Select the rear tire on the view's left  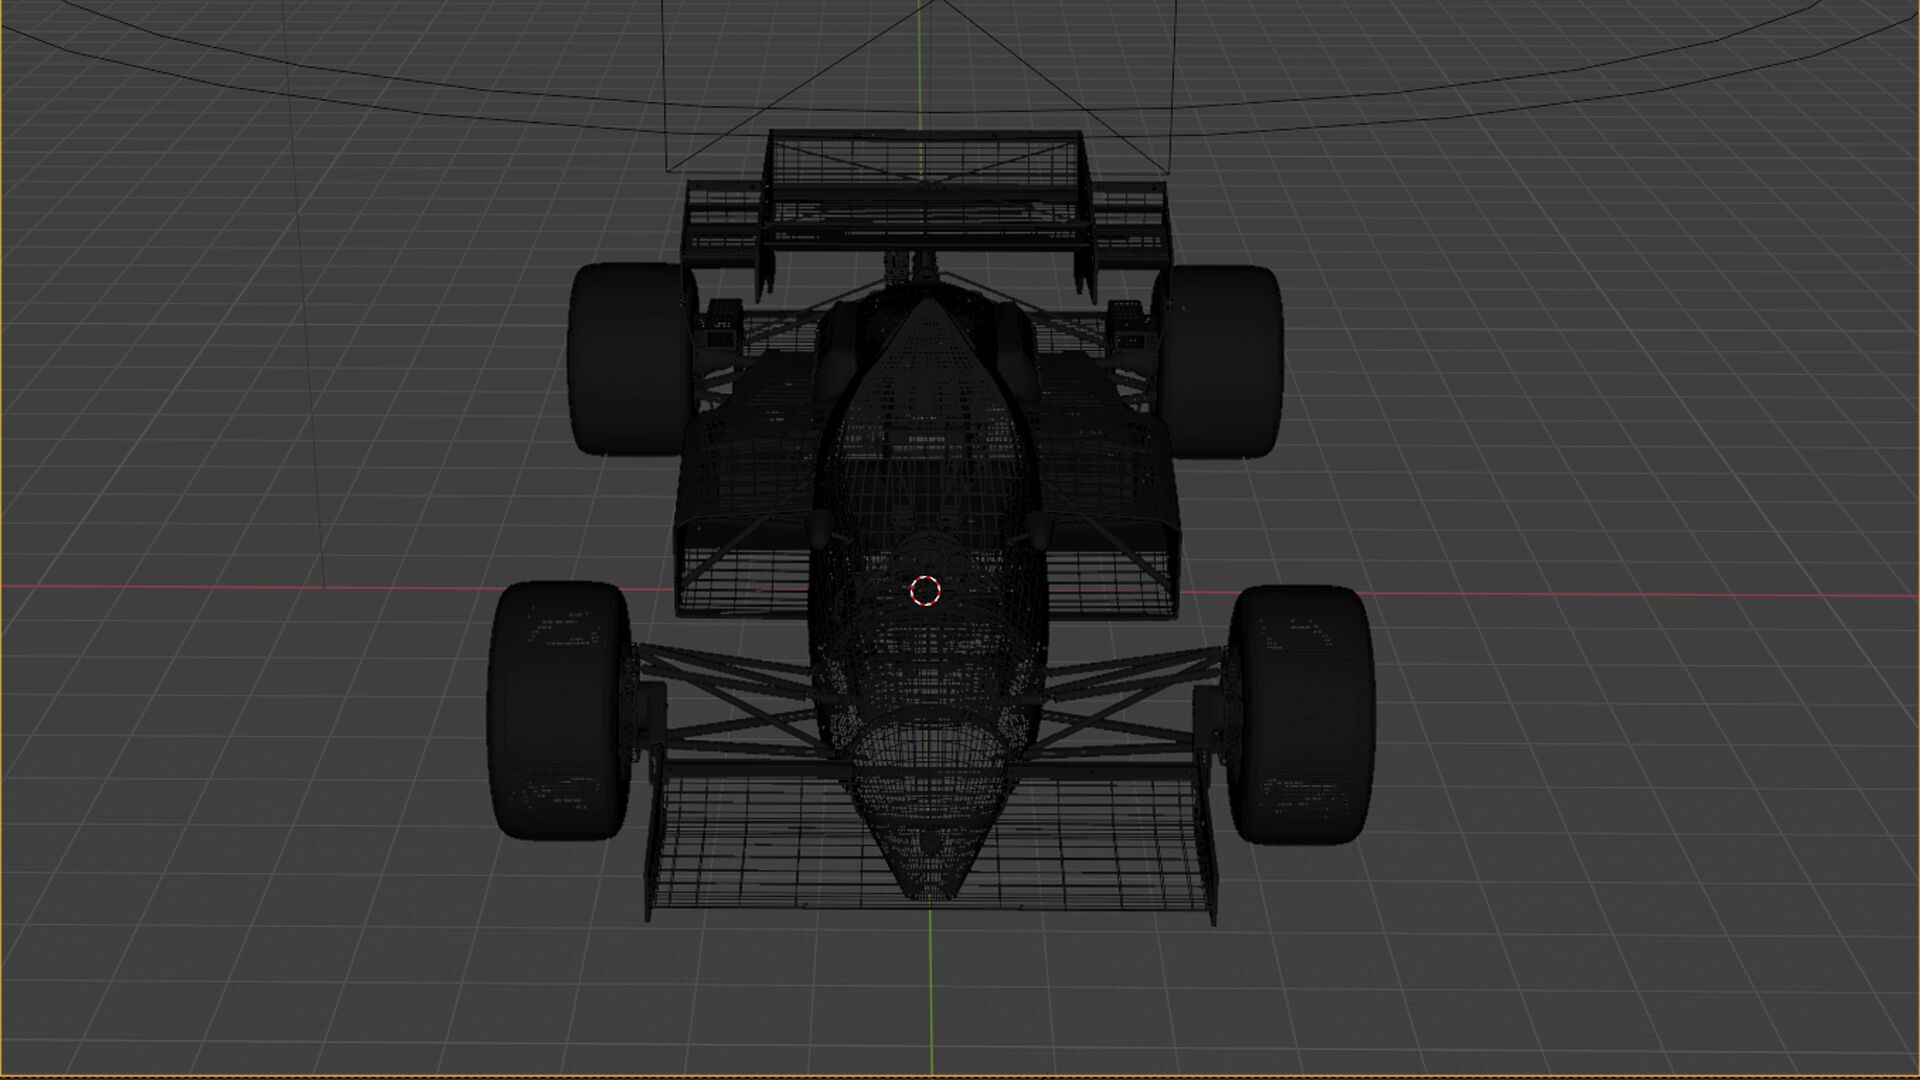630,360
